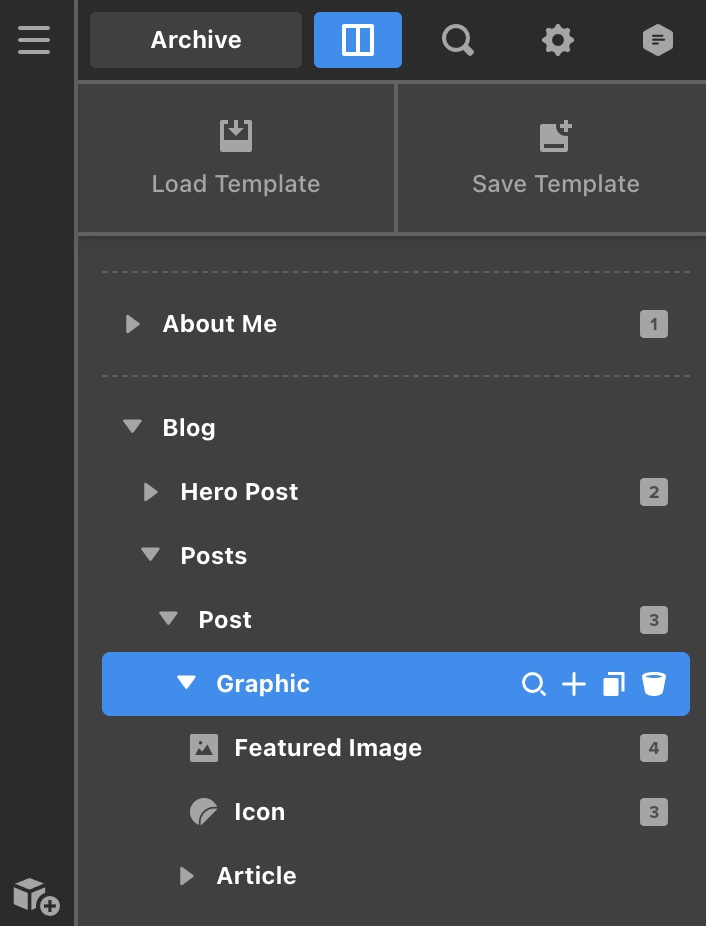
Task: Collapse the Posts group
Action: pyautogui.click(x=150, y=555)
